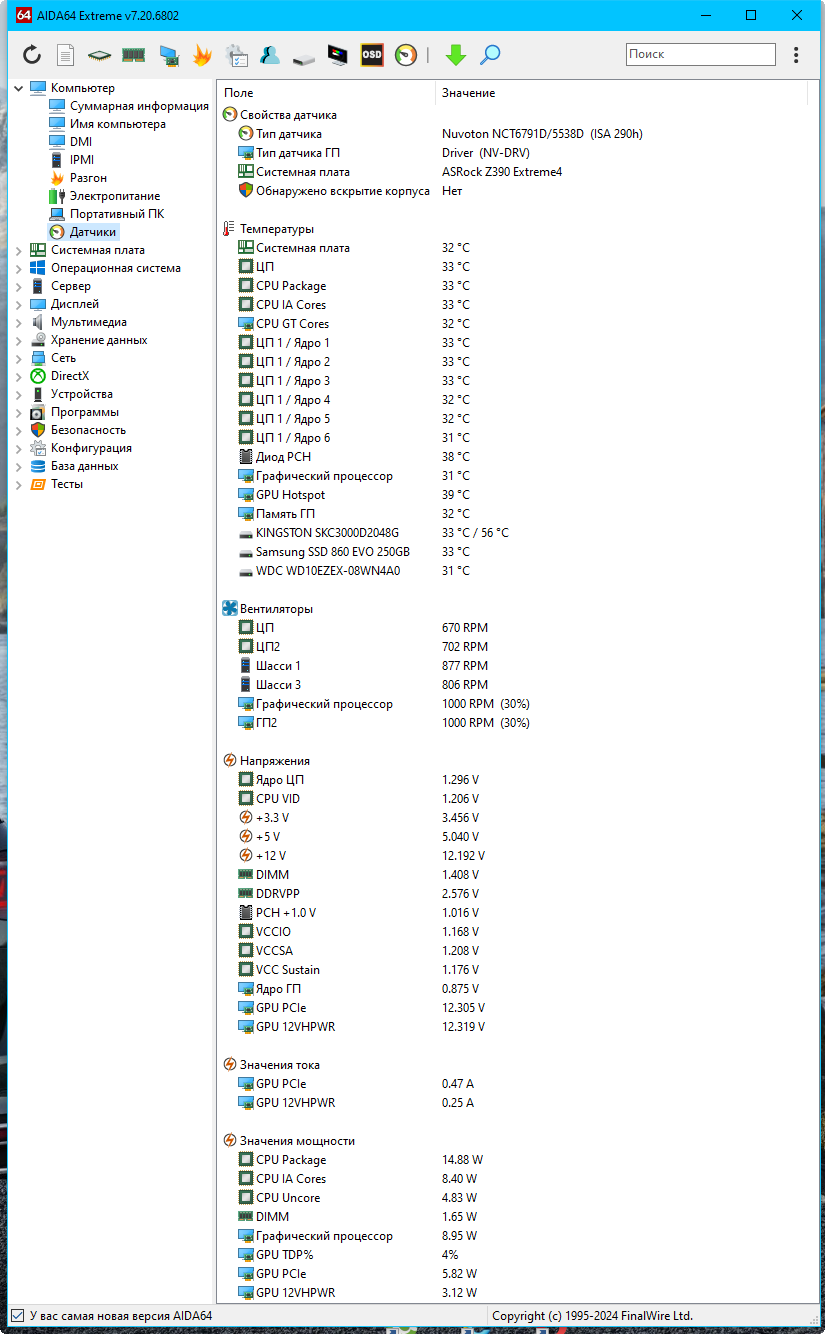The height and width of the screenshot is (1334, 825).
Task: Expand the Операционная система node
Action: [18, 268]
